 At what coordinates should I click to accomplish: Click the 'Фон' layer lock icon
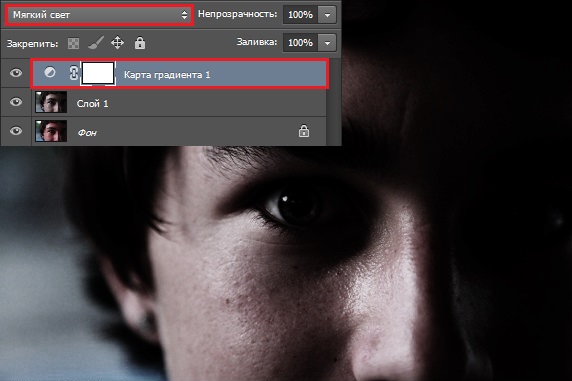(304, 131)
